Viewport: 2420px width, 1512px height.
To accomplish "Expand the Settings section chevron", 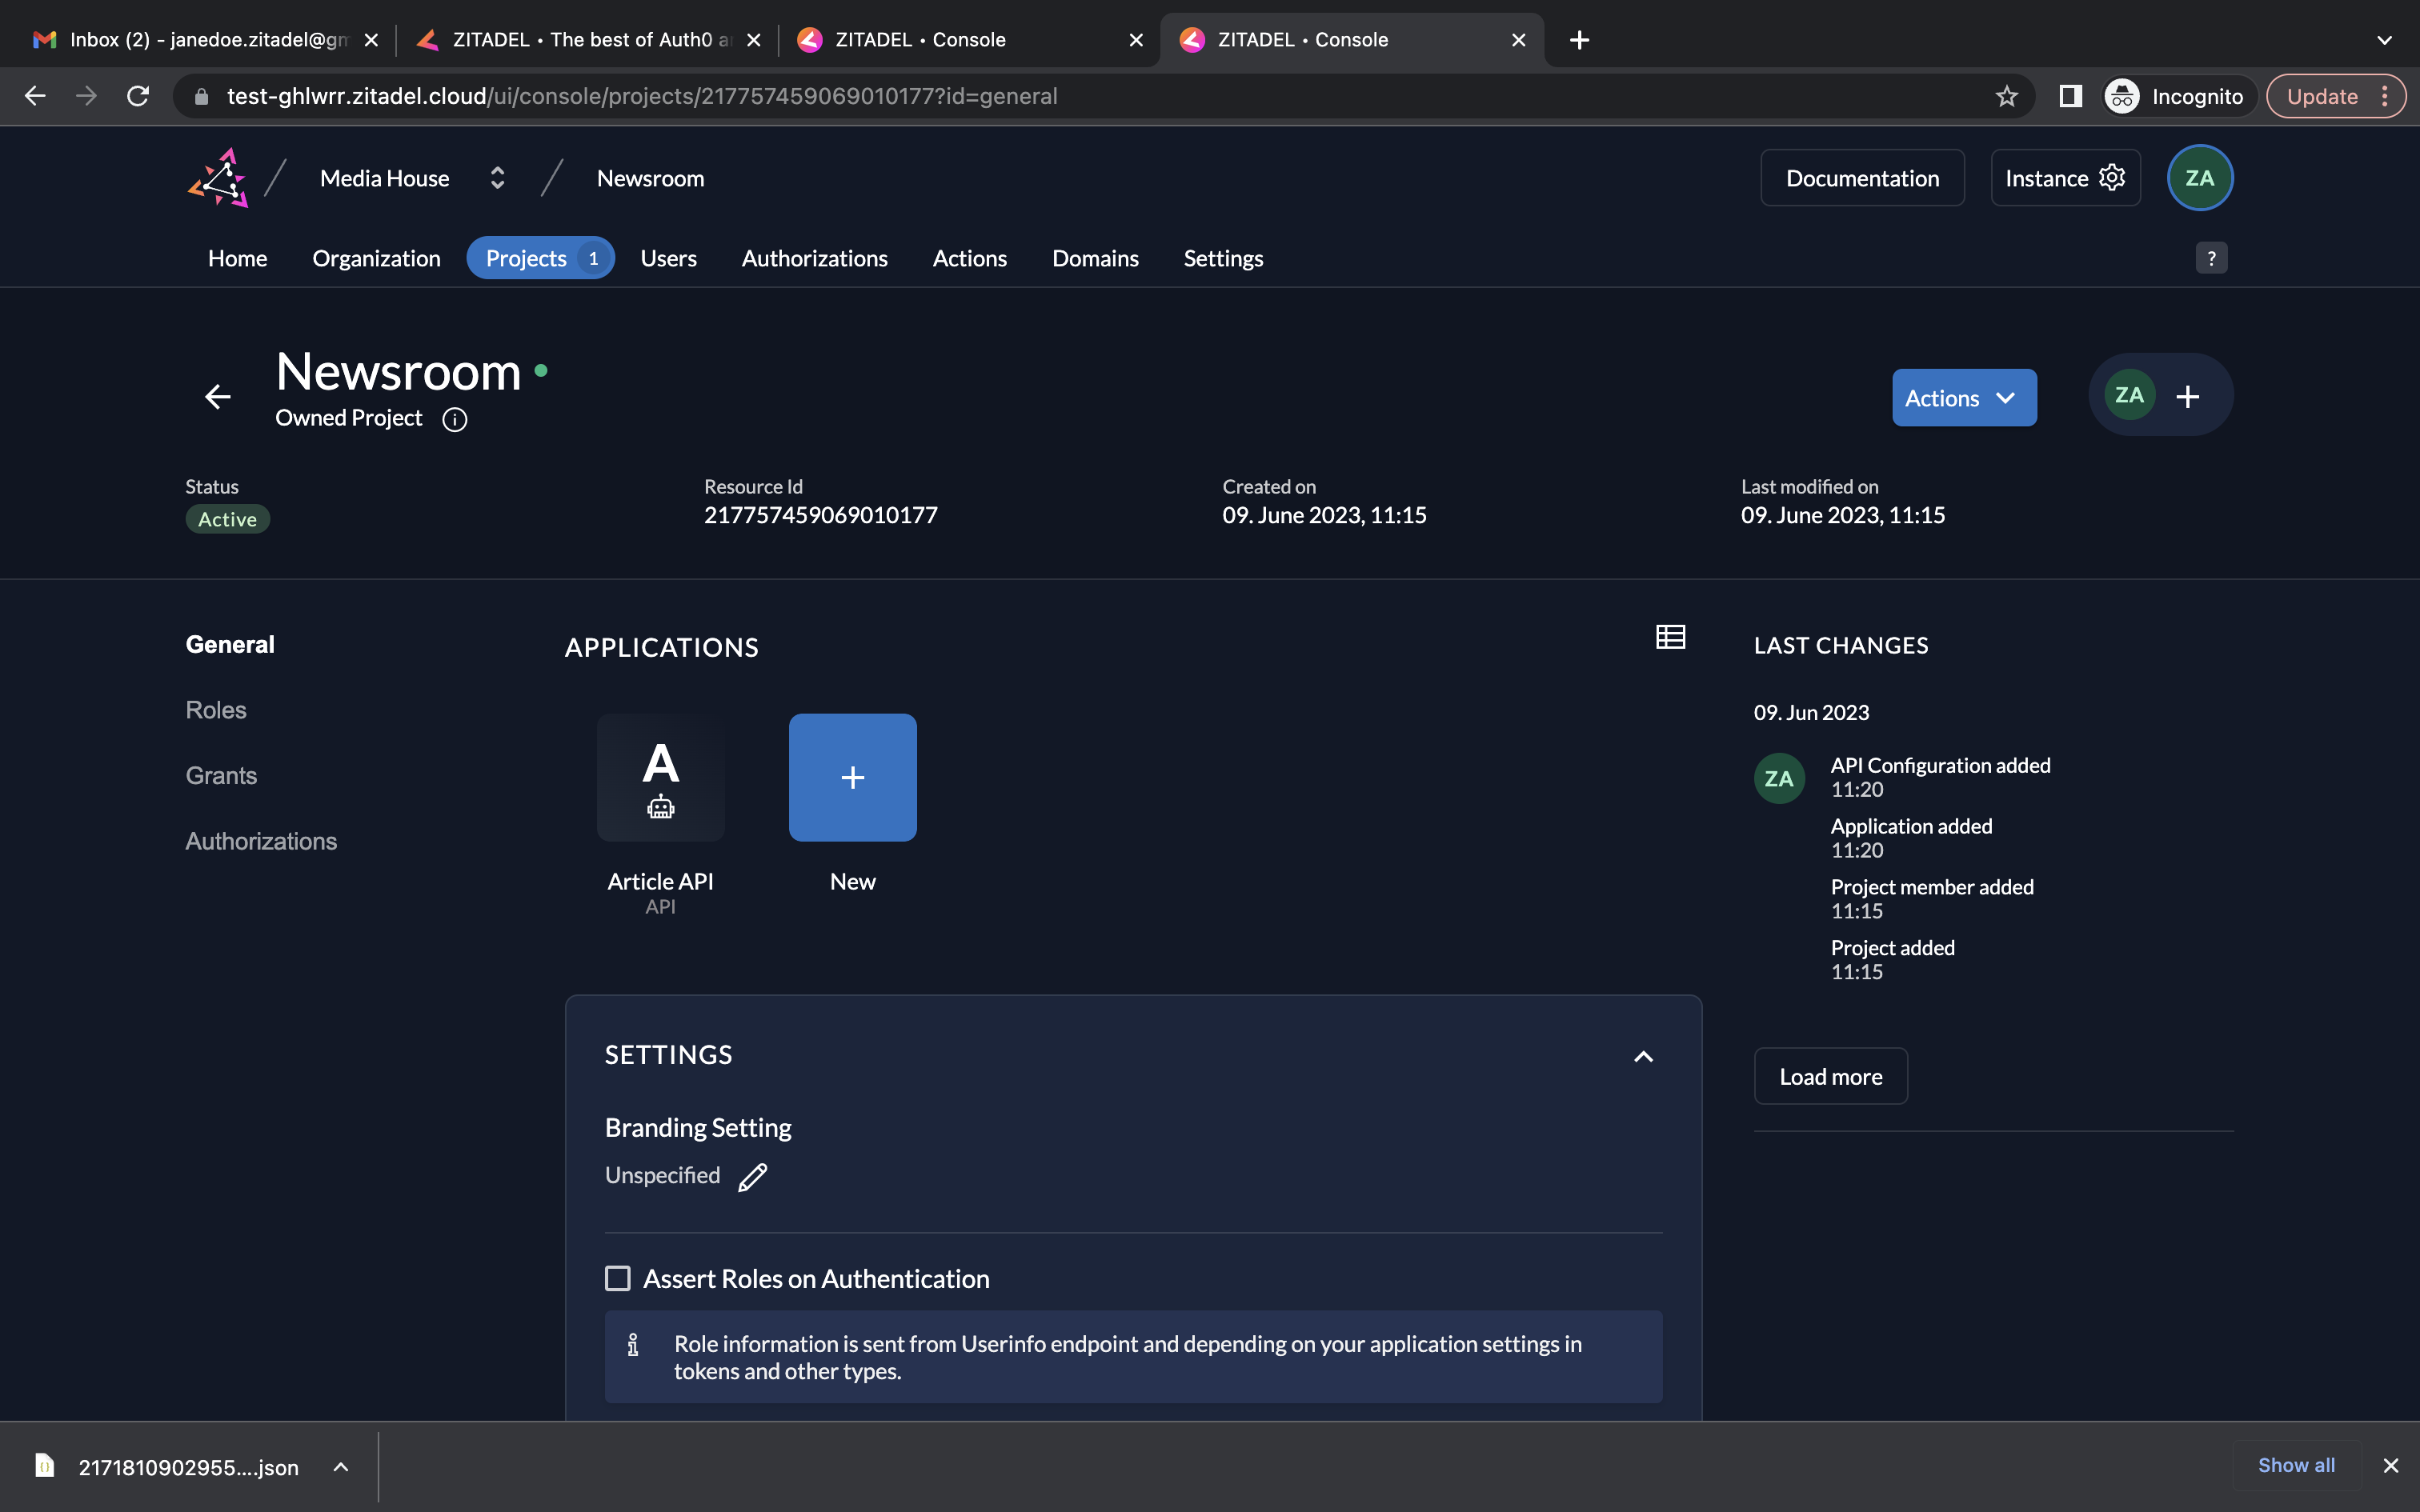I will point(1643,1056).
